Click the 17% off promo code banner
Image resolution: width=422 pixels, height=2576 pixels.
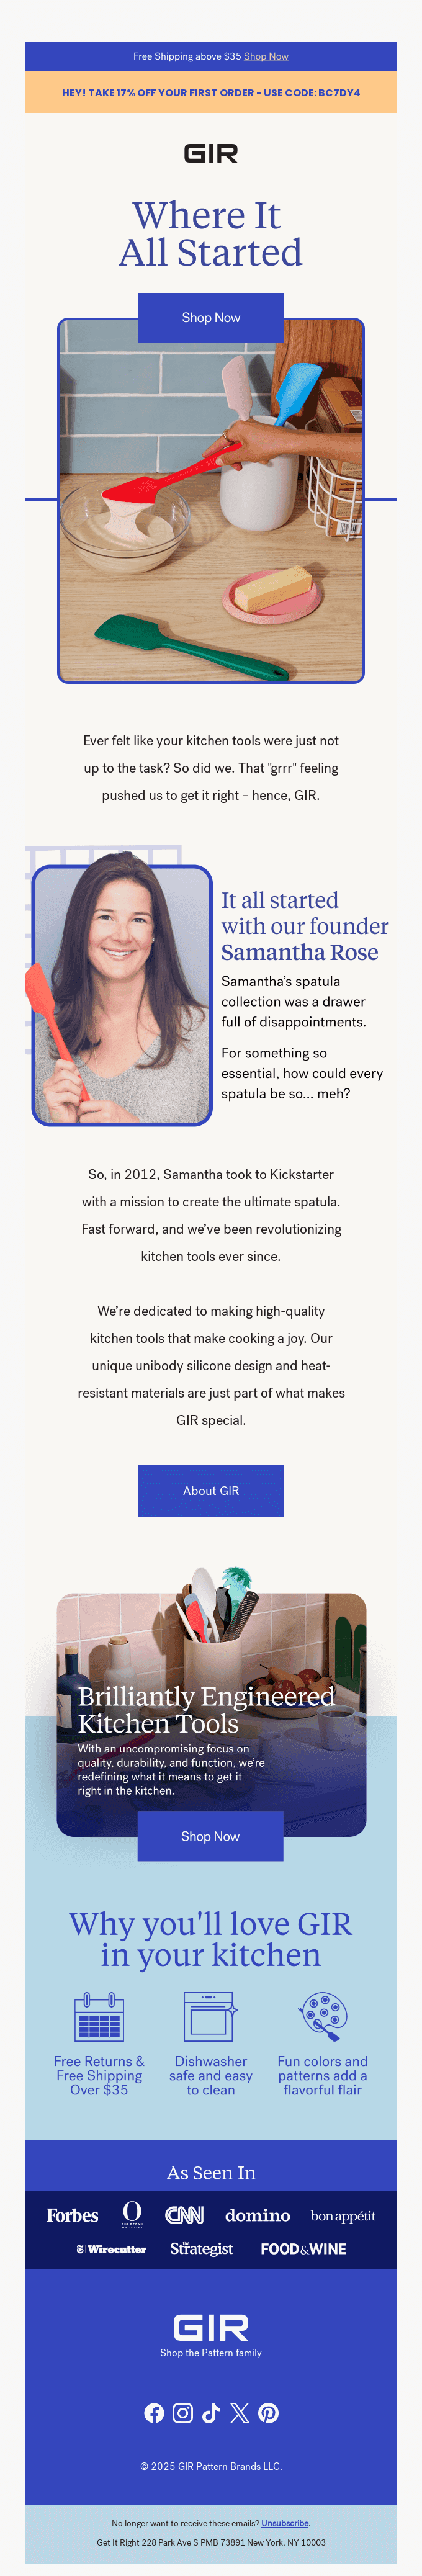click(211, 92)
